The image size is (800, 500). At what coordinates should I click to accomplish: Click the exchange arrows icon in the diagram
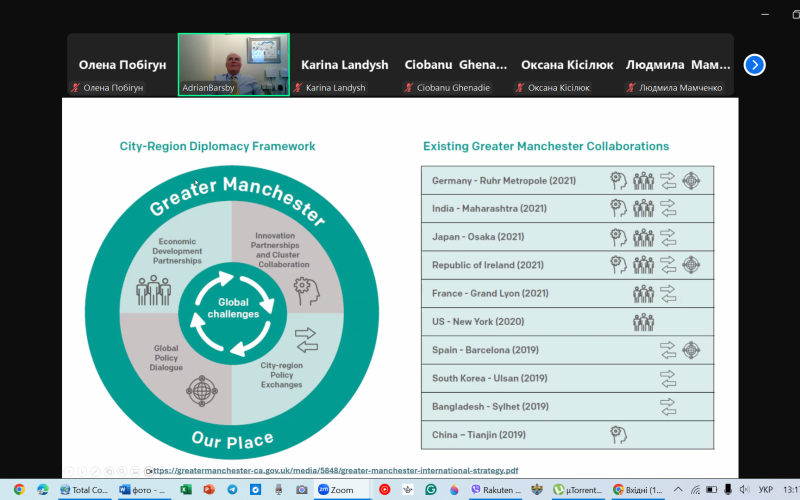click(x=306, y=340)
